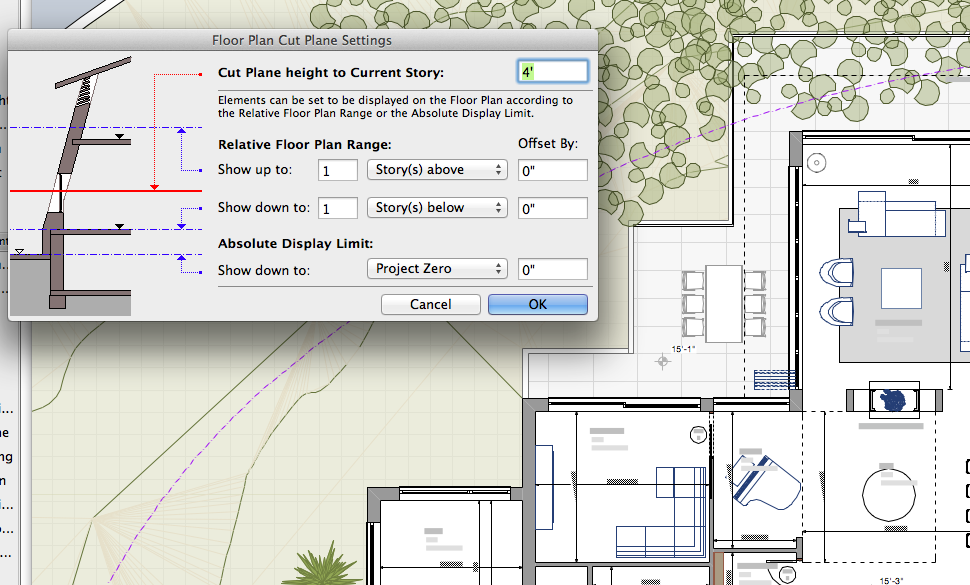Click the Show up to stories number field
Image resolution: width=970 pixels, height=585 pixels.
tap(338, 170)
